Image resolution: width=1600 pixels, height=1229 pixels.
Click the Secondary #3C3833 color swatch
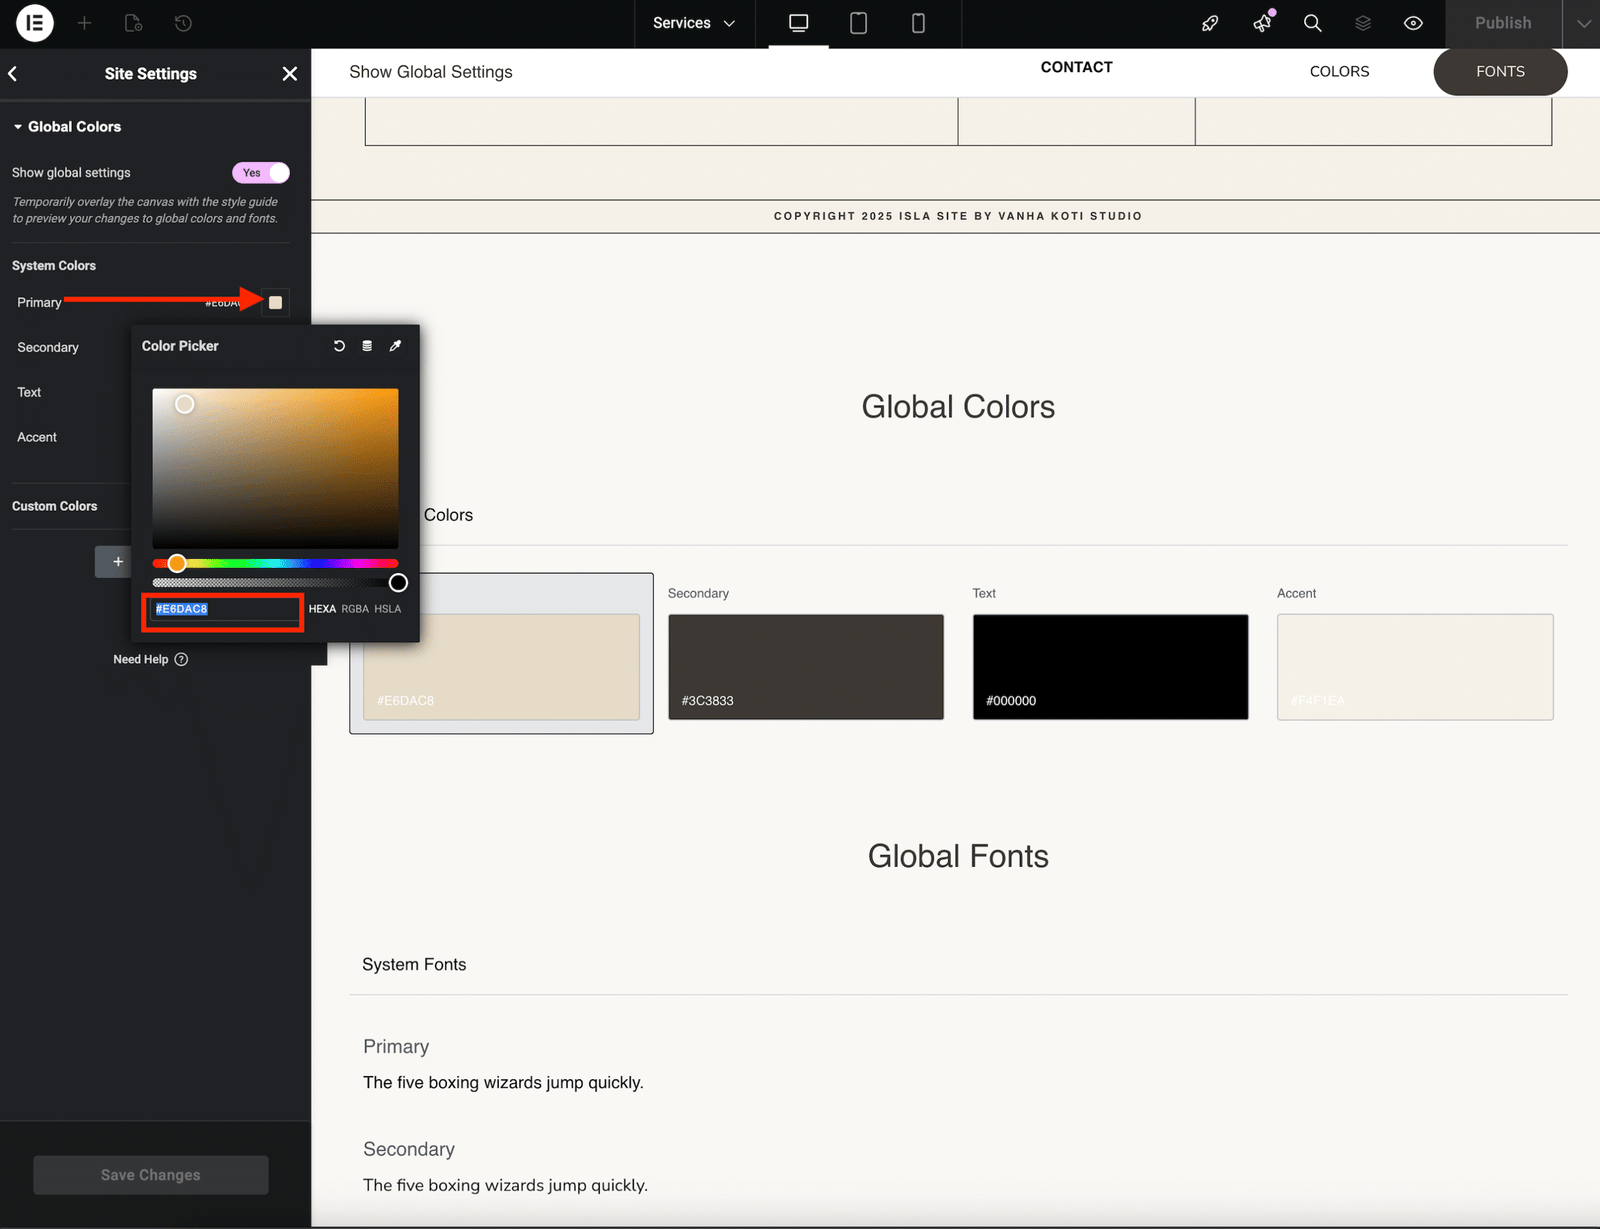click(x=805, y=666)
